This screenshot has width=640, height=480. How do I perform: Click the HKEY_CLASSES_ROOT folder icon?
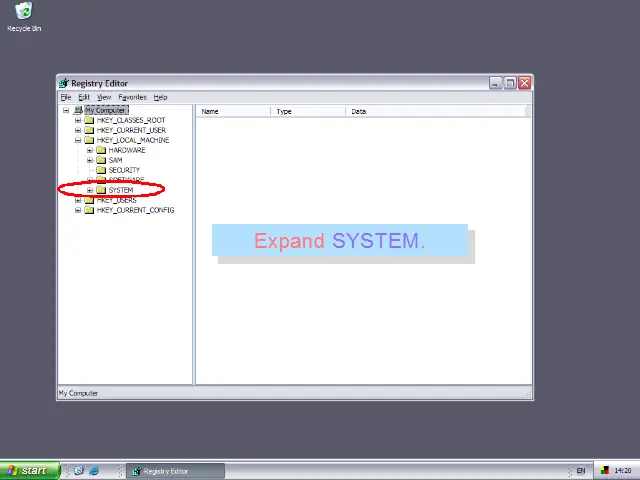pos(89,120)
